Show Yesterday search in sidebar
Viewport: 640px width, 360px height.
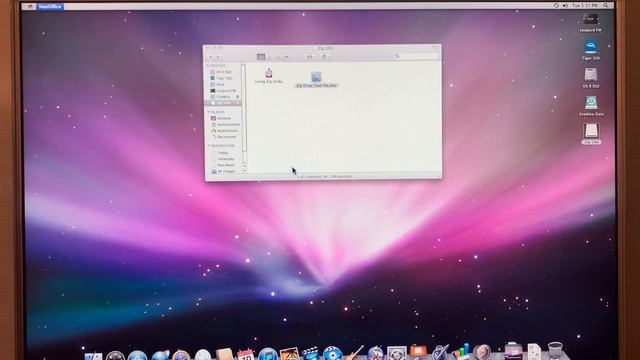[224, 159]
